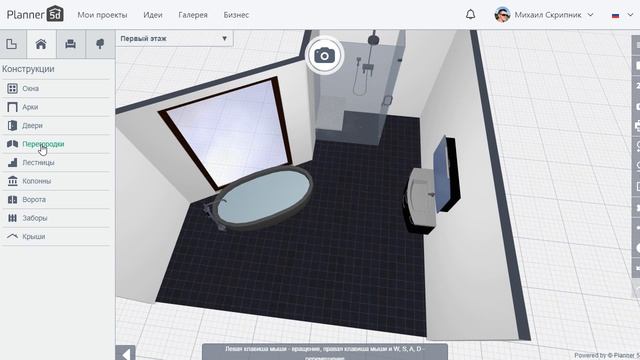Click the Окна window icon
The height and width of the screenshot is (360, 640).
13,88
